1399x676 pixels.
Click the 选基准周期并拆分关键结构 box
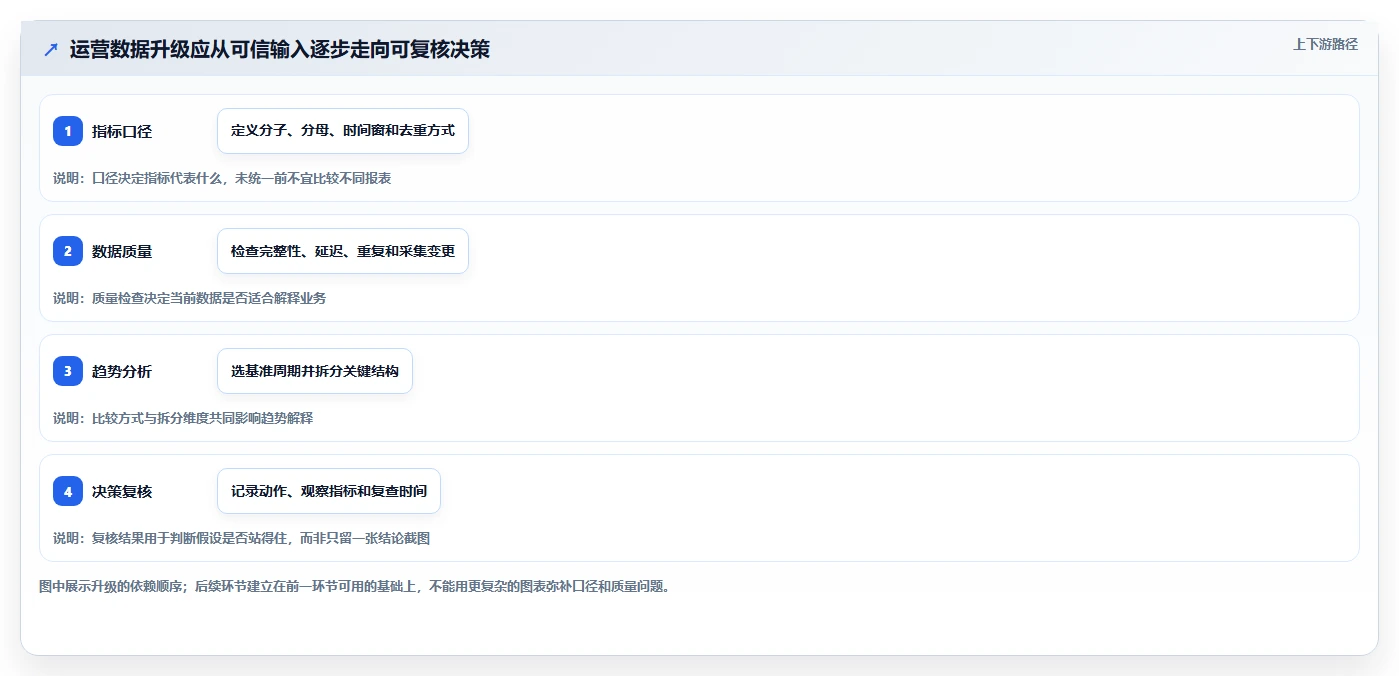(x=315, y=371)
